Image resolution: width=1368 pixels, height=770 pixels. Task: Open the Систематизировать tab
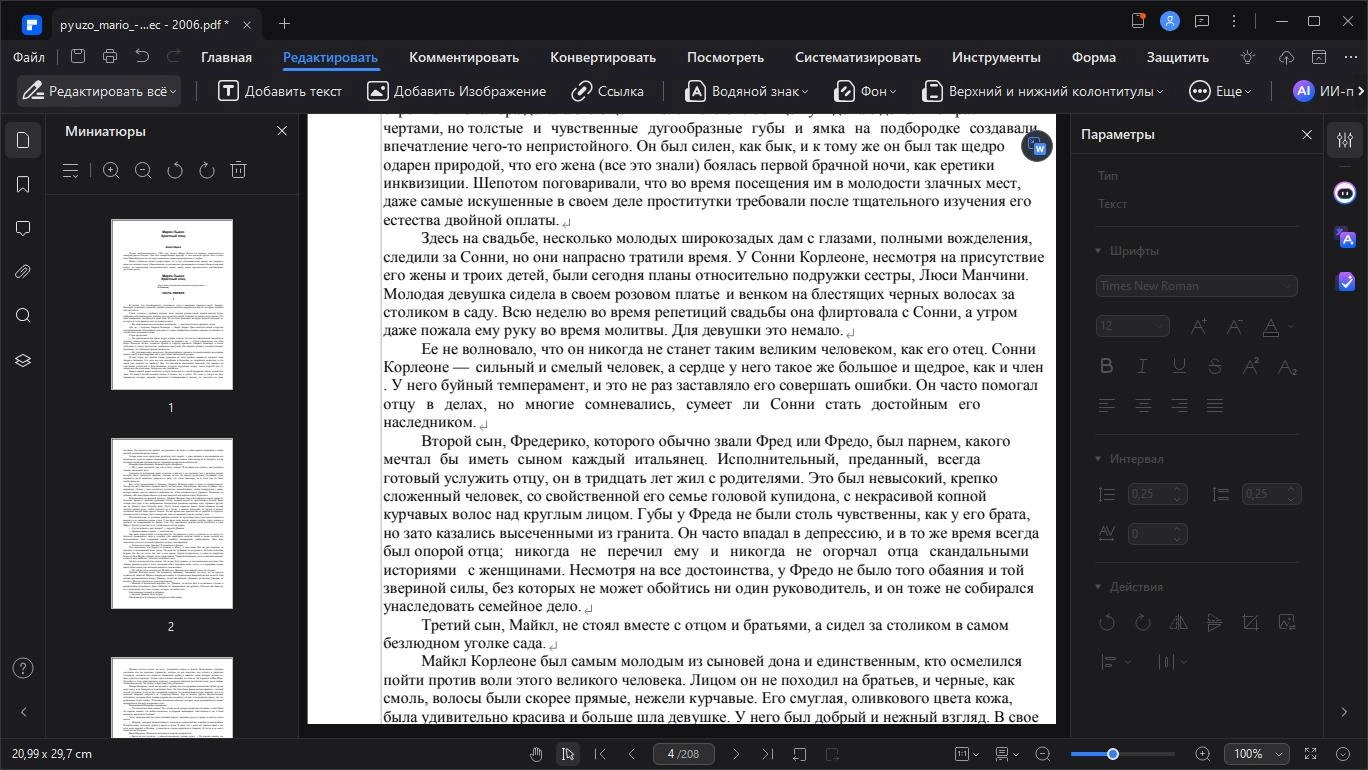coord(858,57)
